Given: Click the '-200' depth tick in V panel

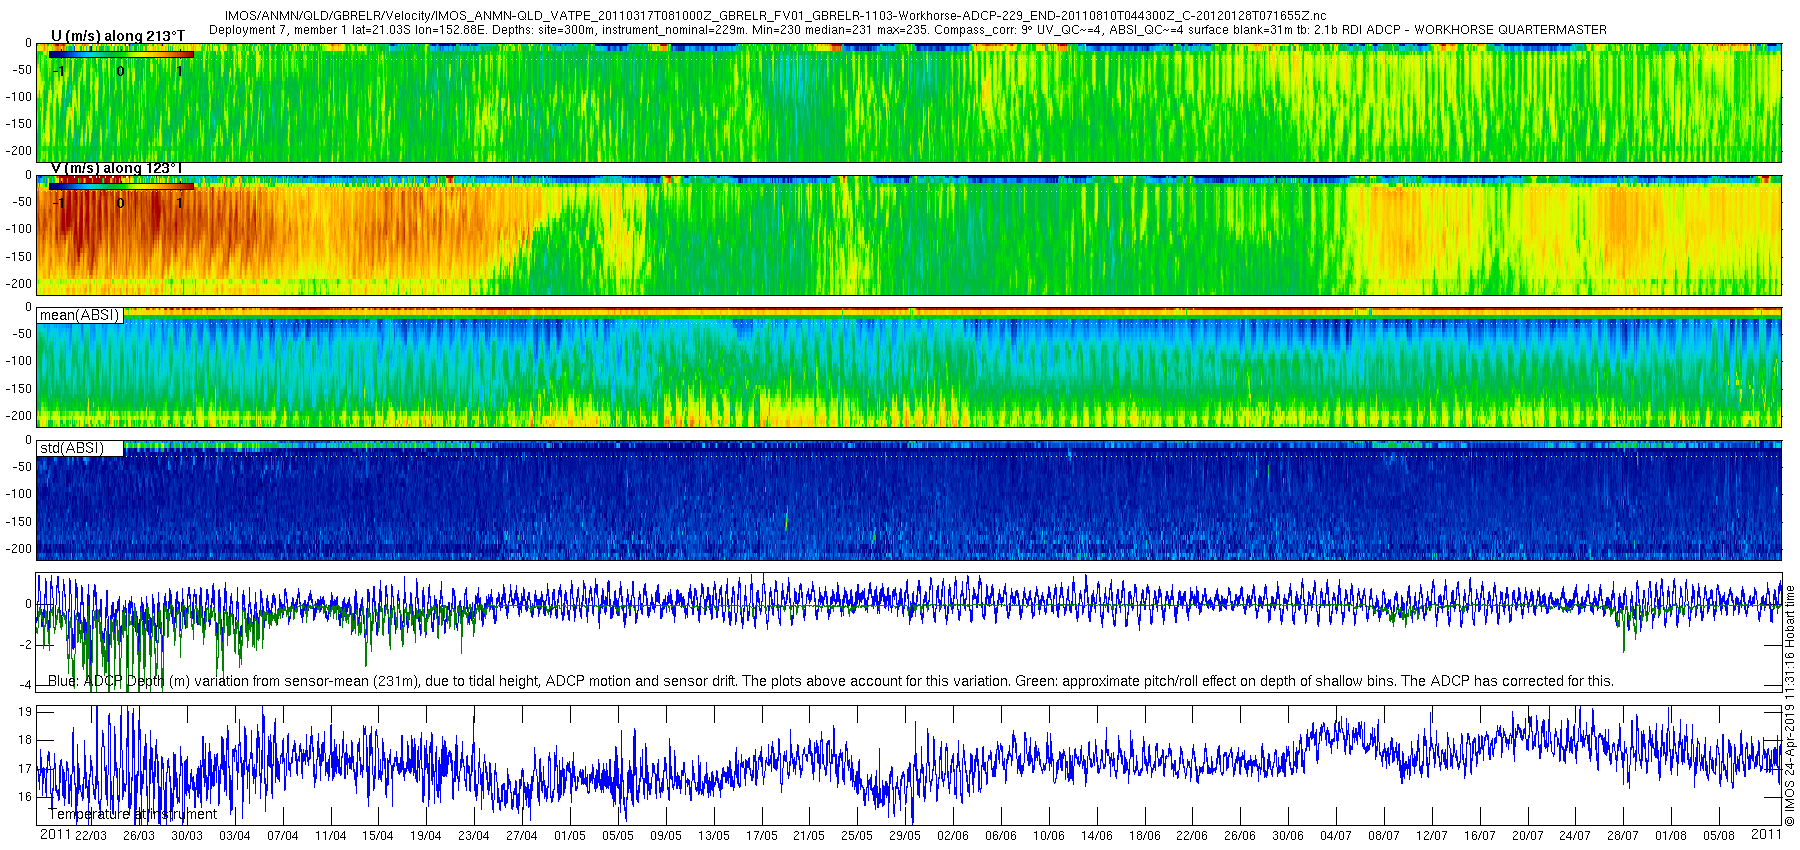Looking at the screenshot, I should (x=21, y=284).
